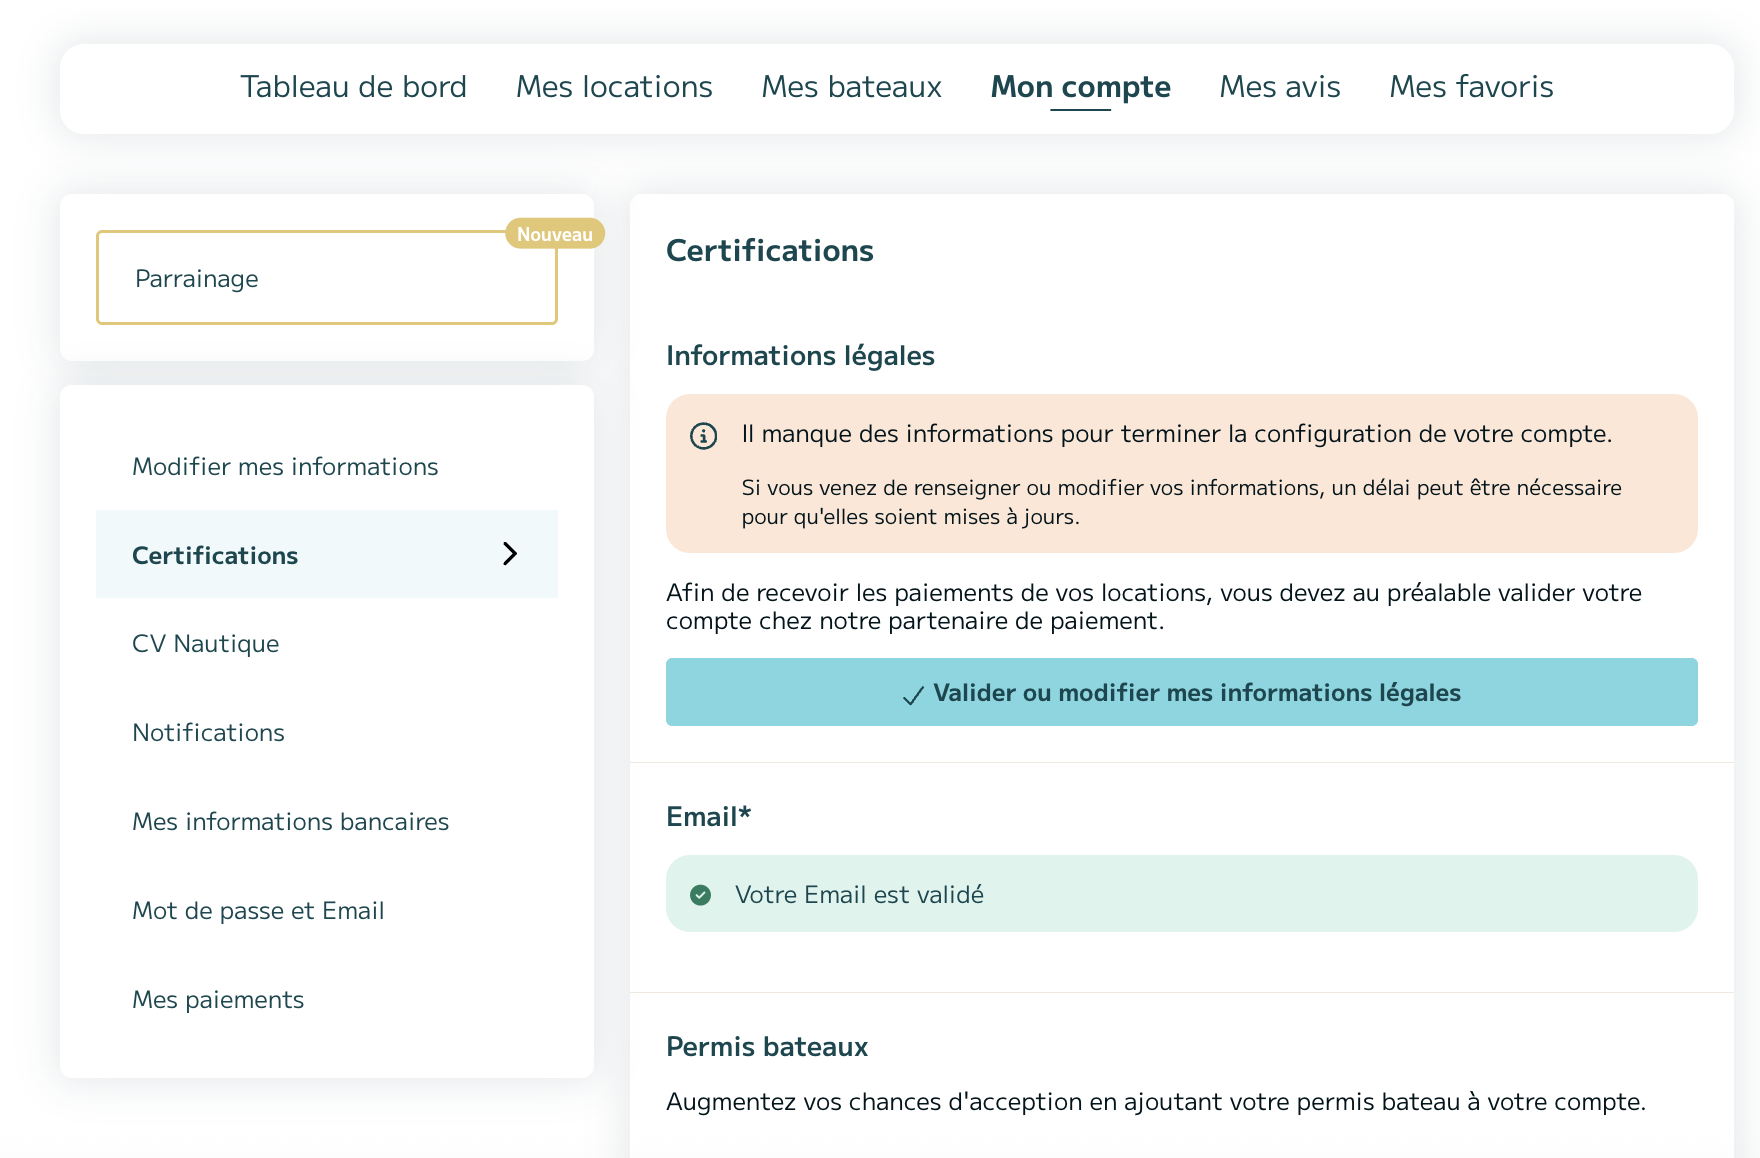Viewport: 1760px width, 1158px height.
Task: Go to Mes bateaux tab
Action: (851, 87)
